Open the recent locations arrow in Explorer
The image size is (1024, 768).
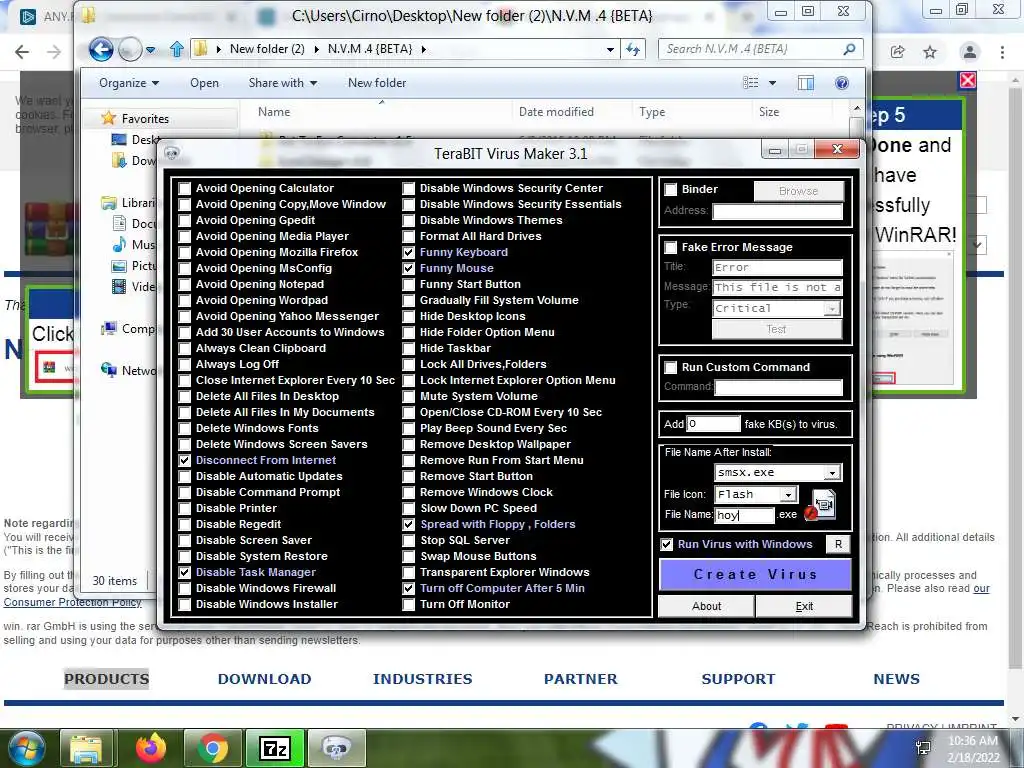[150, 50]
